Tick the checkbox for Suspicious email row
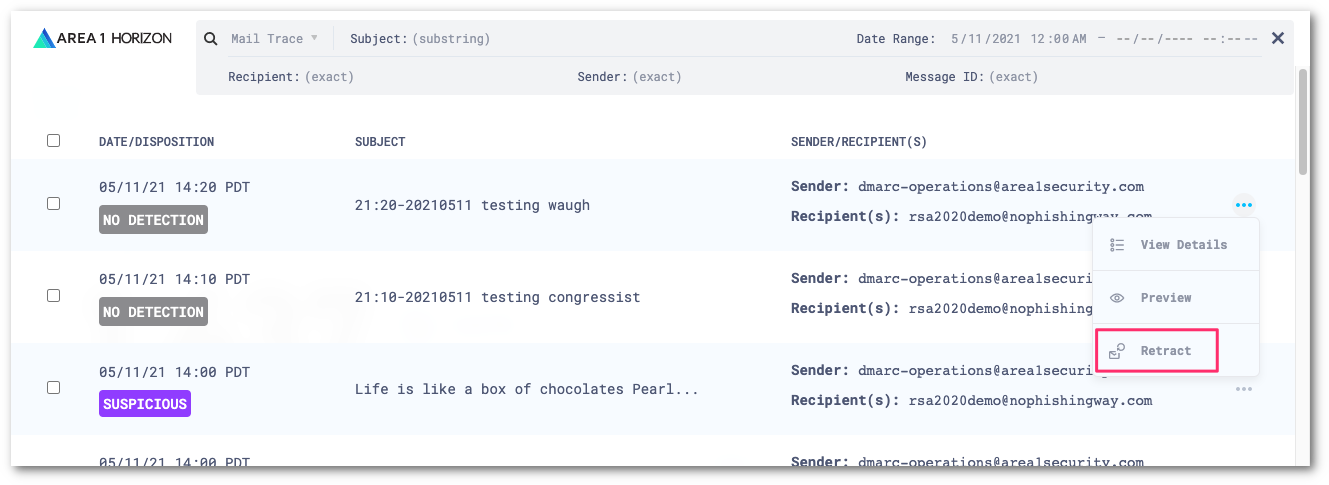 [54, 387]
